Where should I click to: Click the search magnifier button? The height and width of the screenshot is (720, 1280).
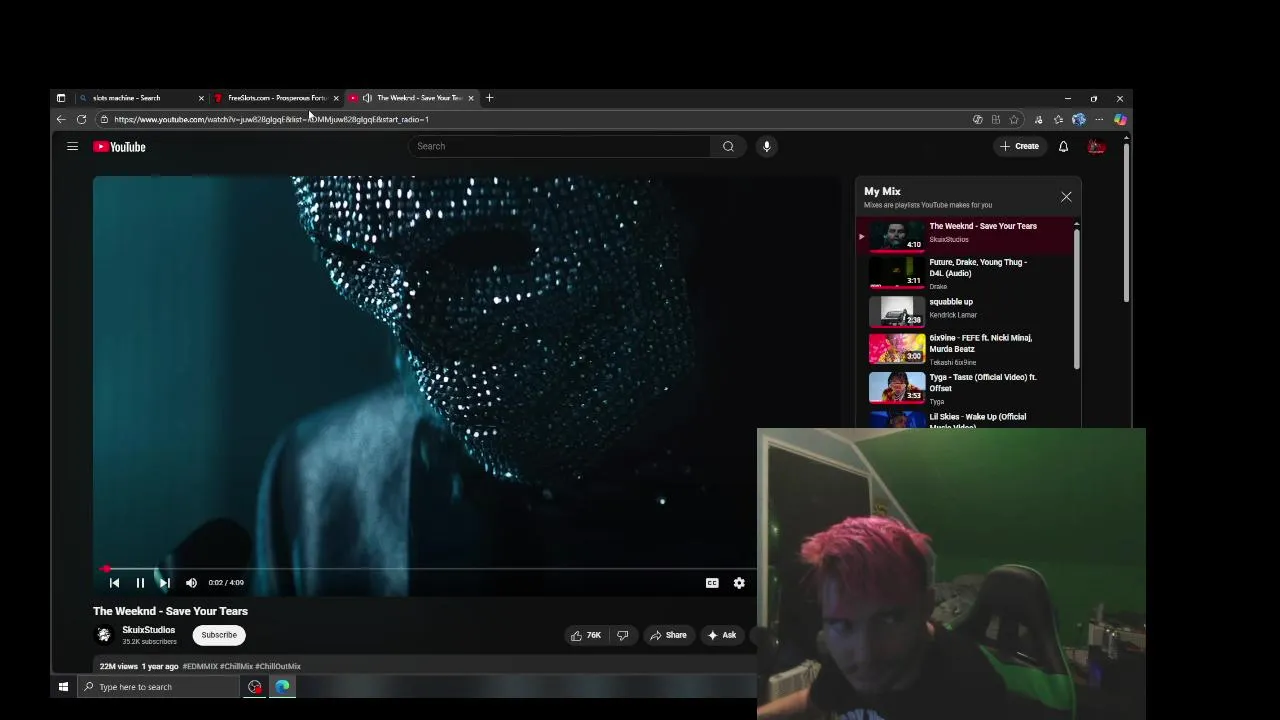coord(728,146)
